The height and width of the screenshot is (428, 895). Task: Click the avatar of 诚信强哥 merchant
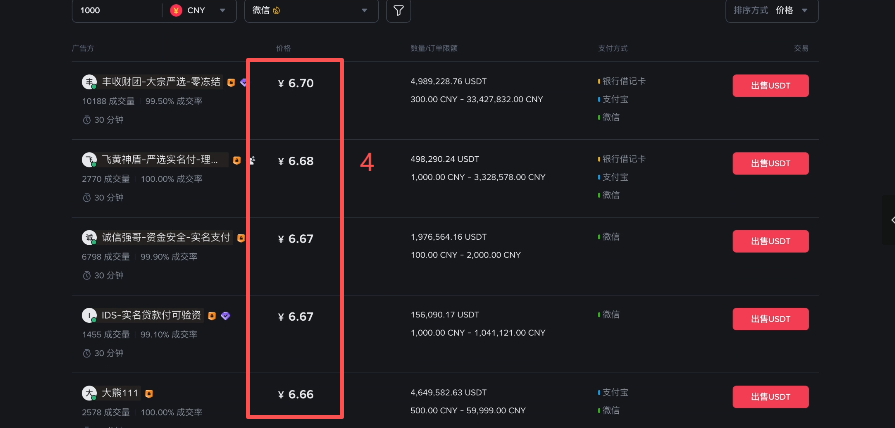(x=89, y=238)
